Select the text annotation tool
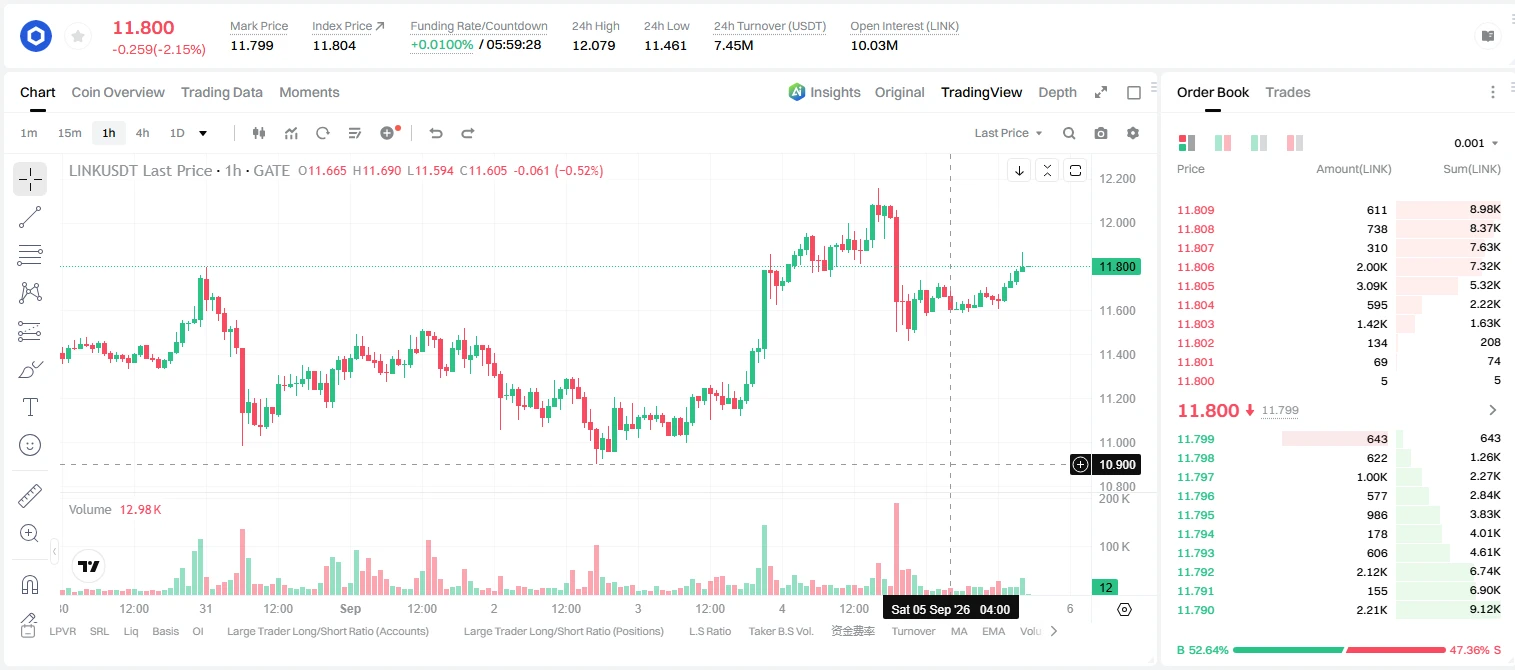This screenshot has width=1515, height=670. click(x=30, y=407)
